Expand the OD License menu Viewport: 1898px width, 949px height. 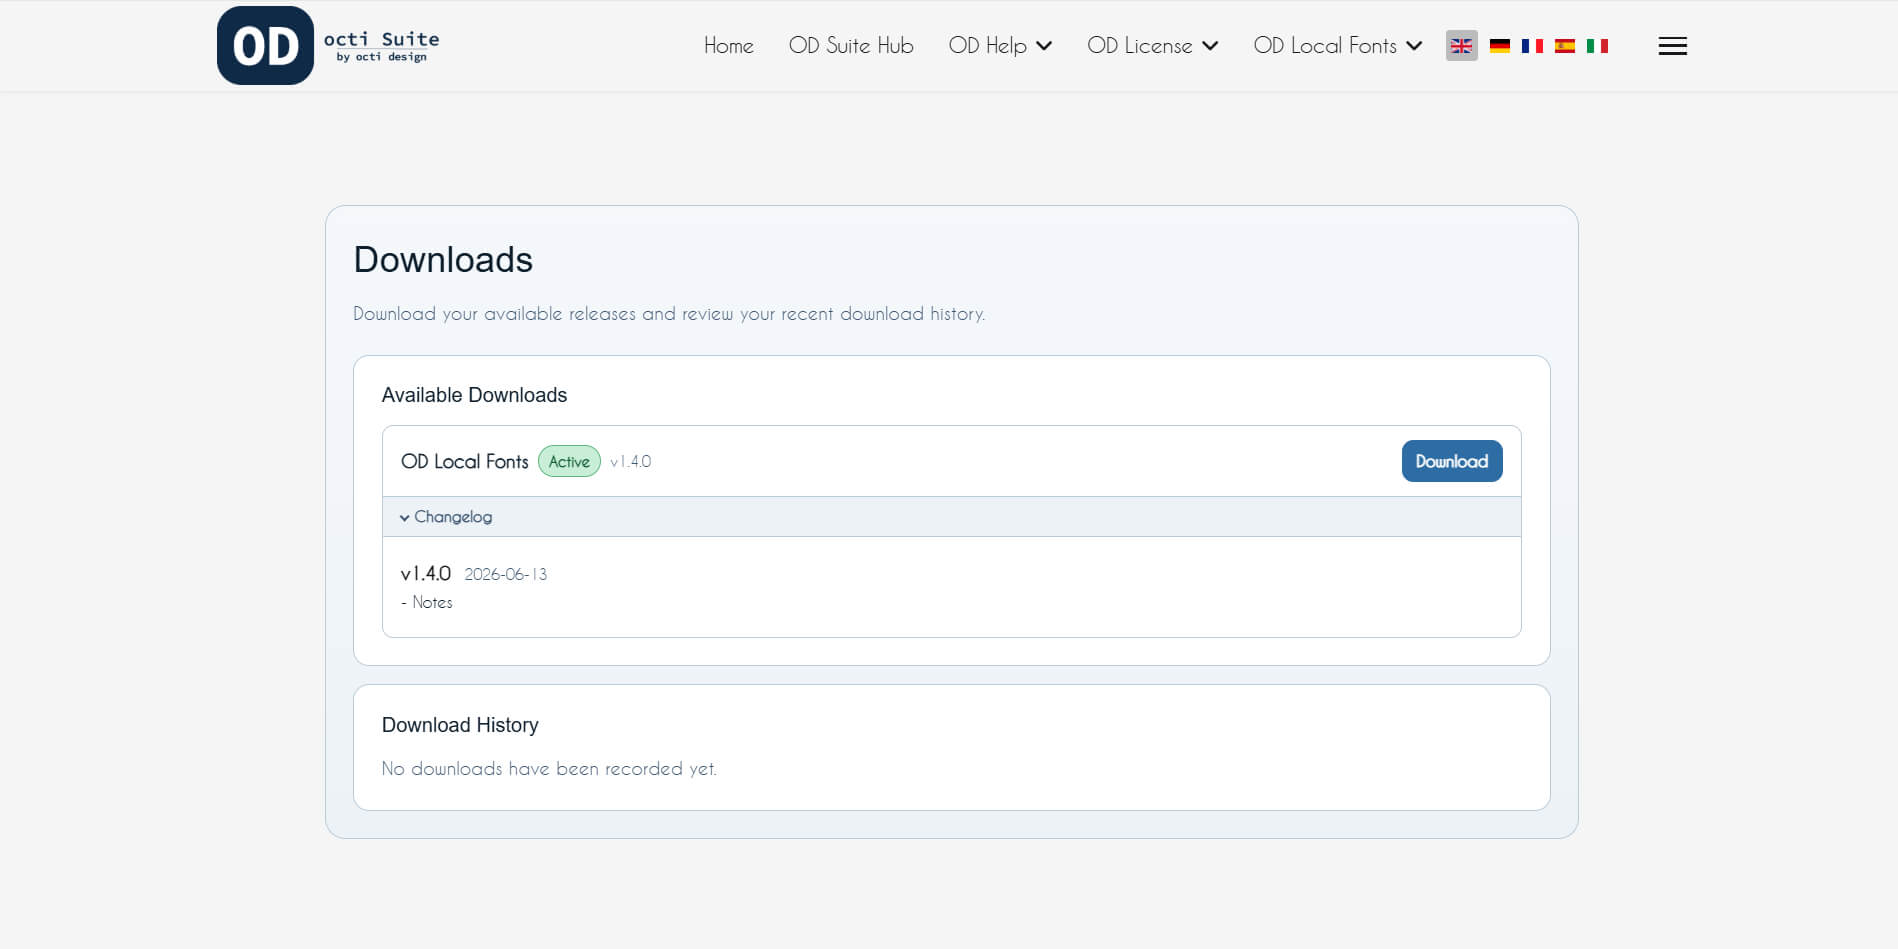1152,46
